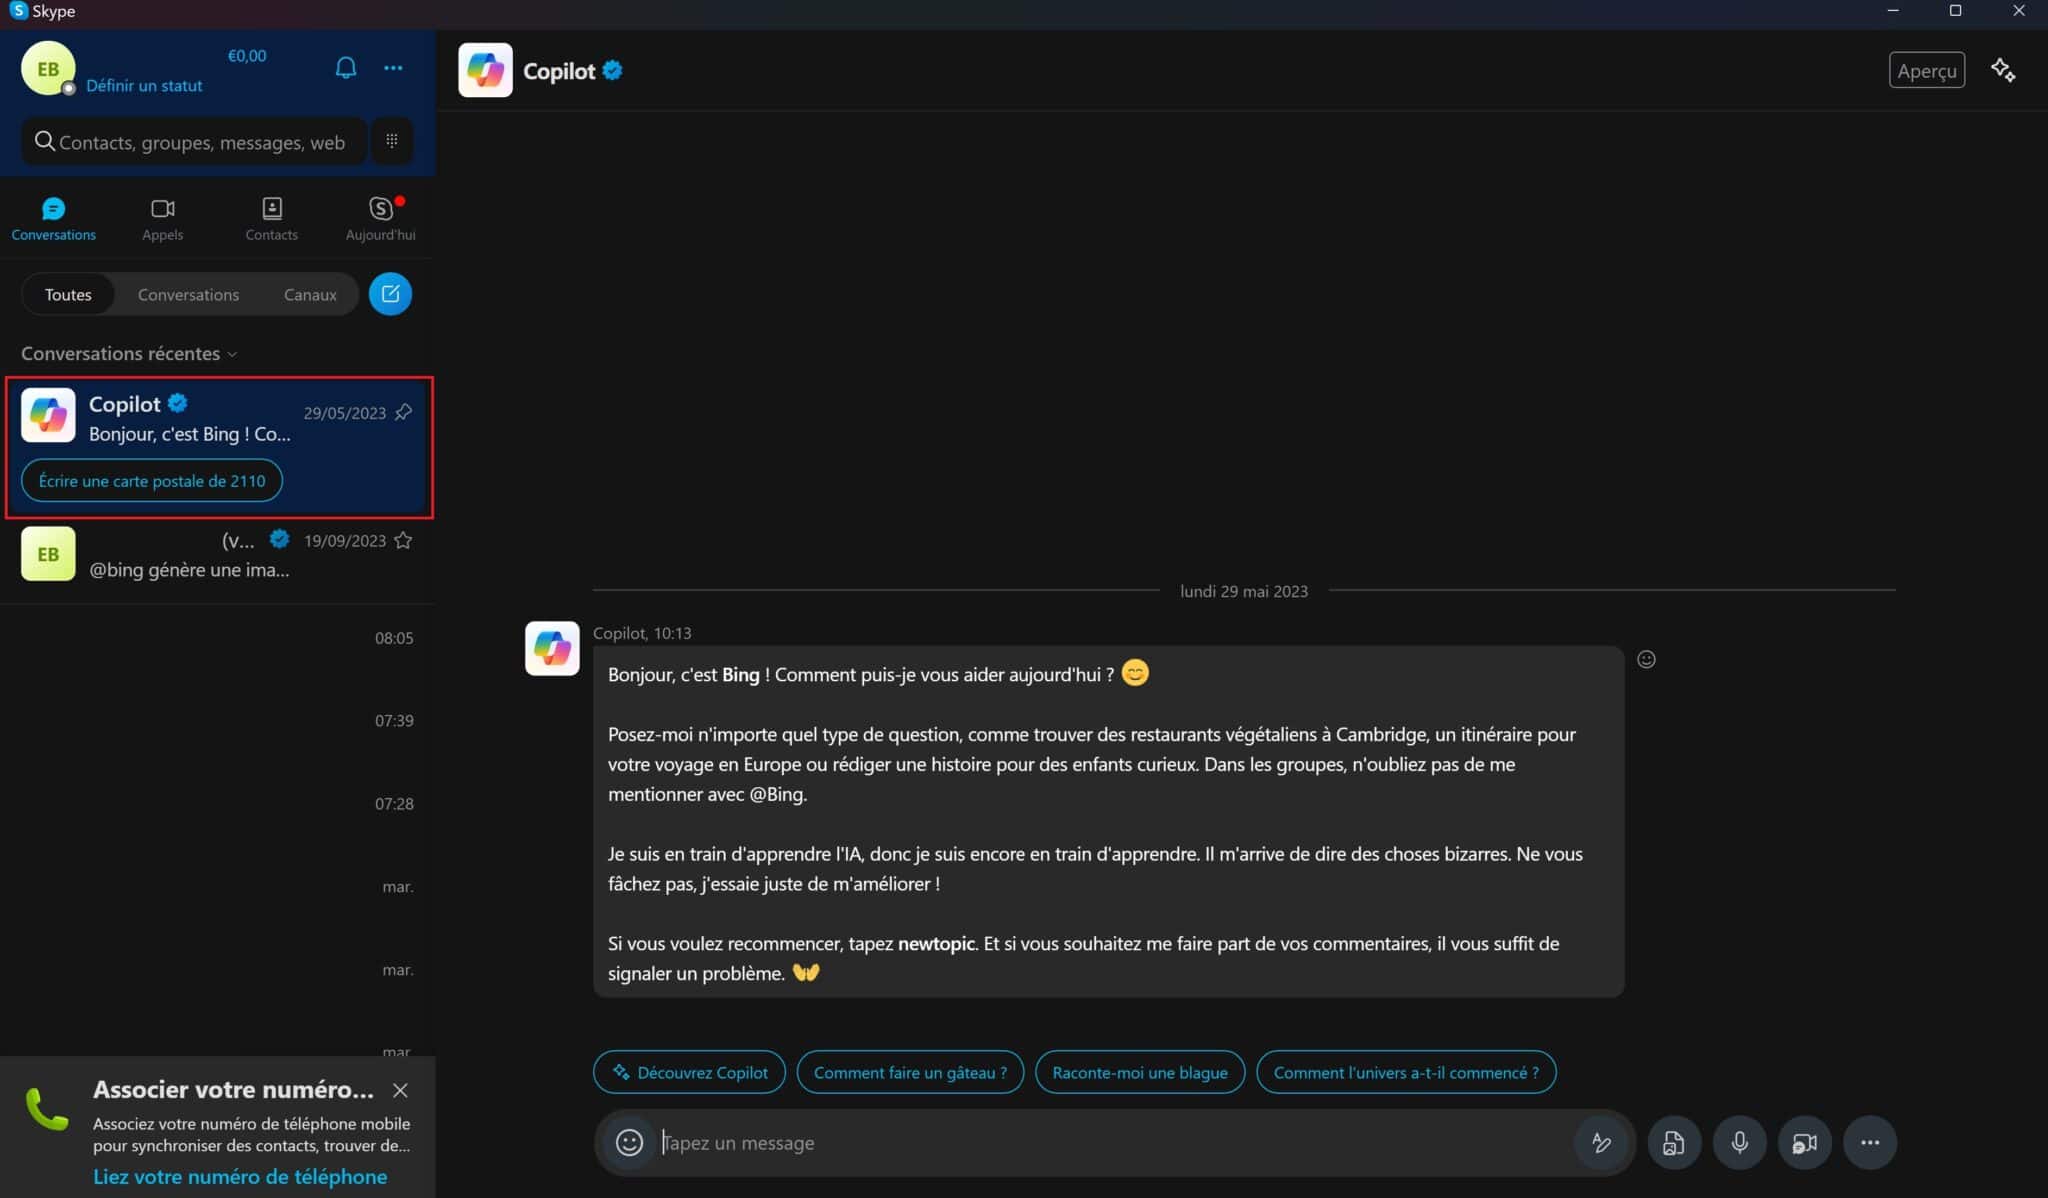Switch to the Conversations tab
The width and height of the screenshot is (2048, 1198).
pos(54,219)
